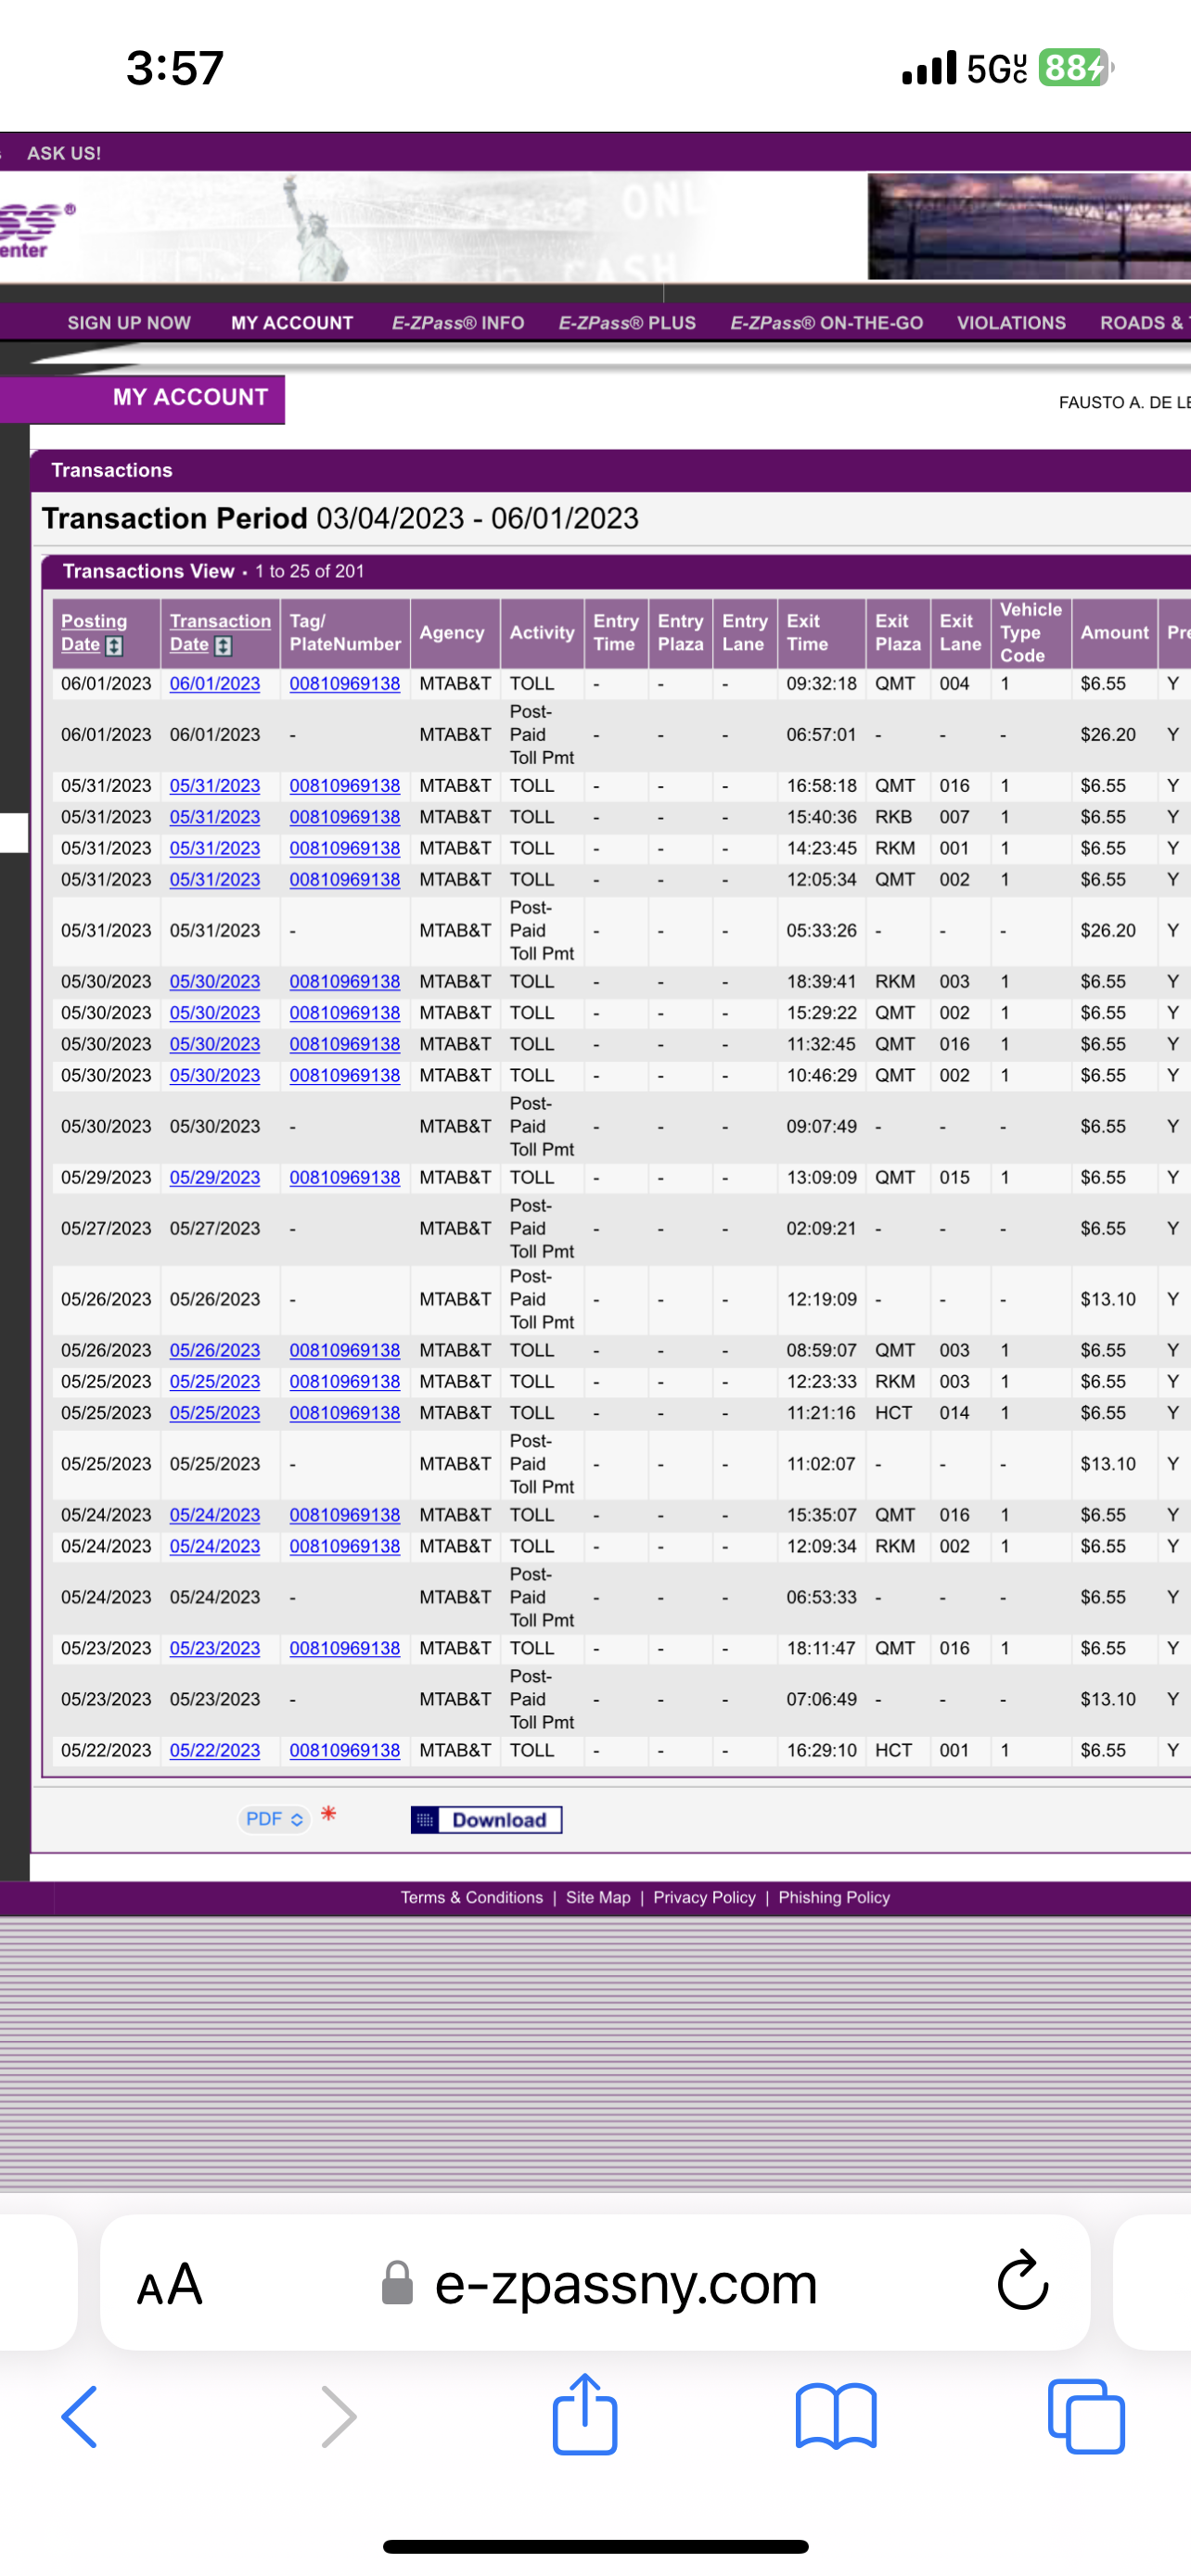The image size is (1191, 2576).
Task: Open MY ACCOUNT in navigation bar
Action: [292, 323]
